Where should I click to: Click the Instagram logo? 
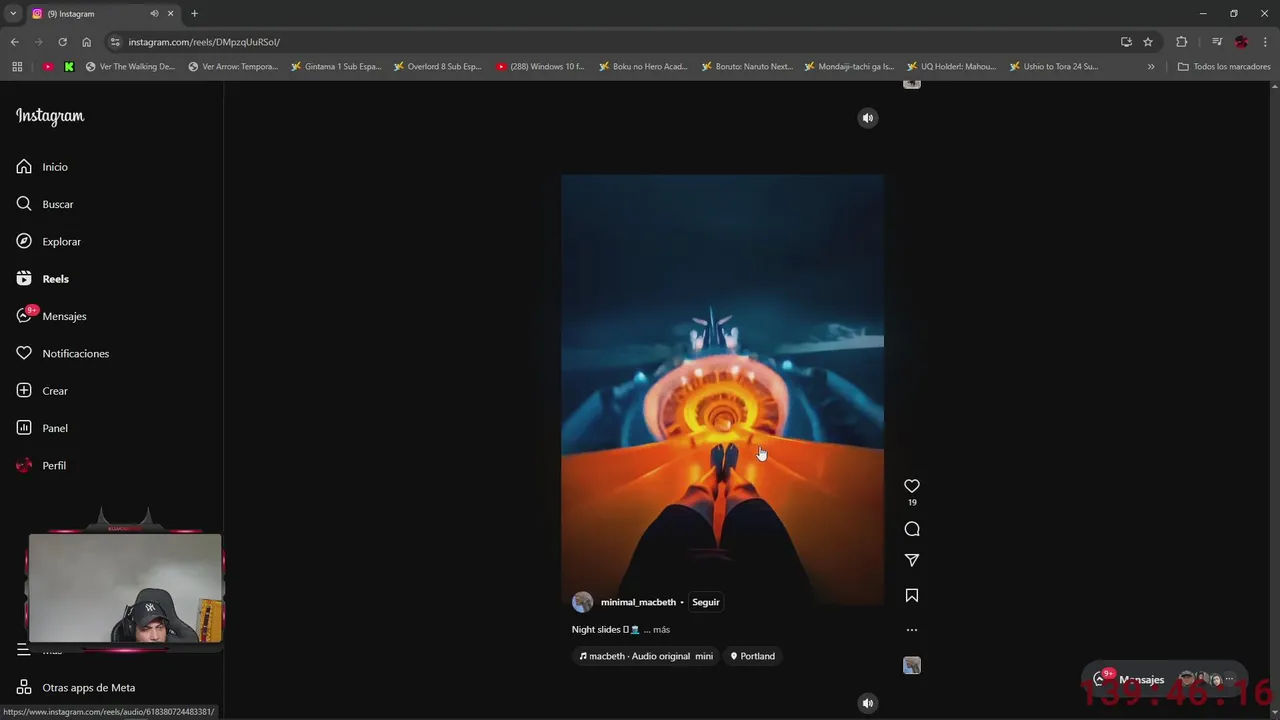(x=50, y=116)
